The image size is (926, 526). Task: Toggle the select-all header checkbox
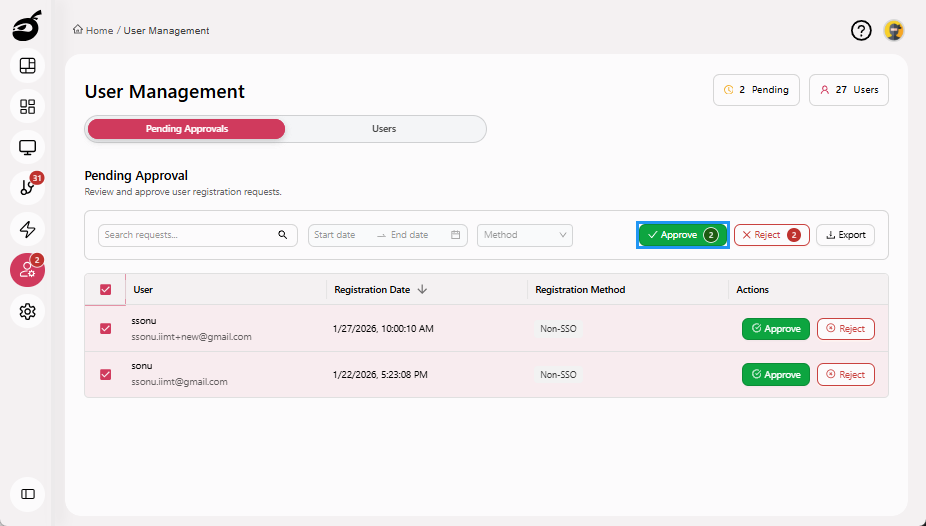[106, 289]
